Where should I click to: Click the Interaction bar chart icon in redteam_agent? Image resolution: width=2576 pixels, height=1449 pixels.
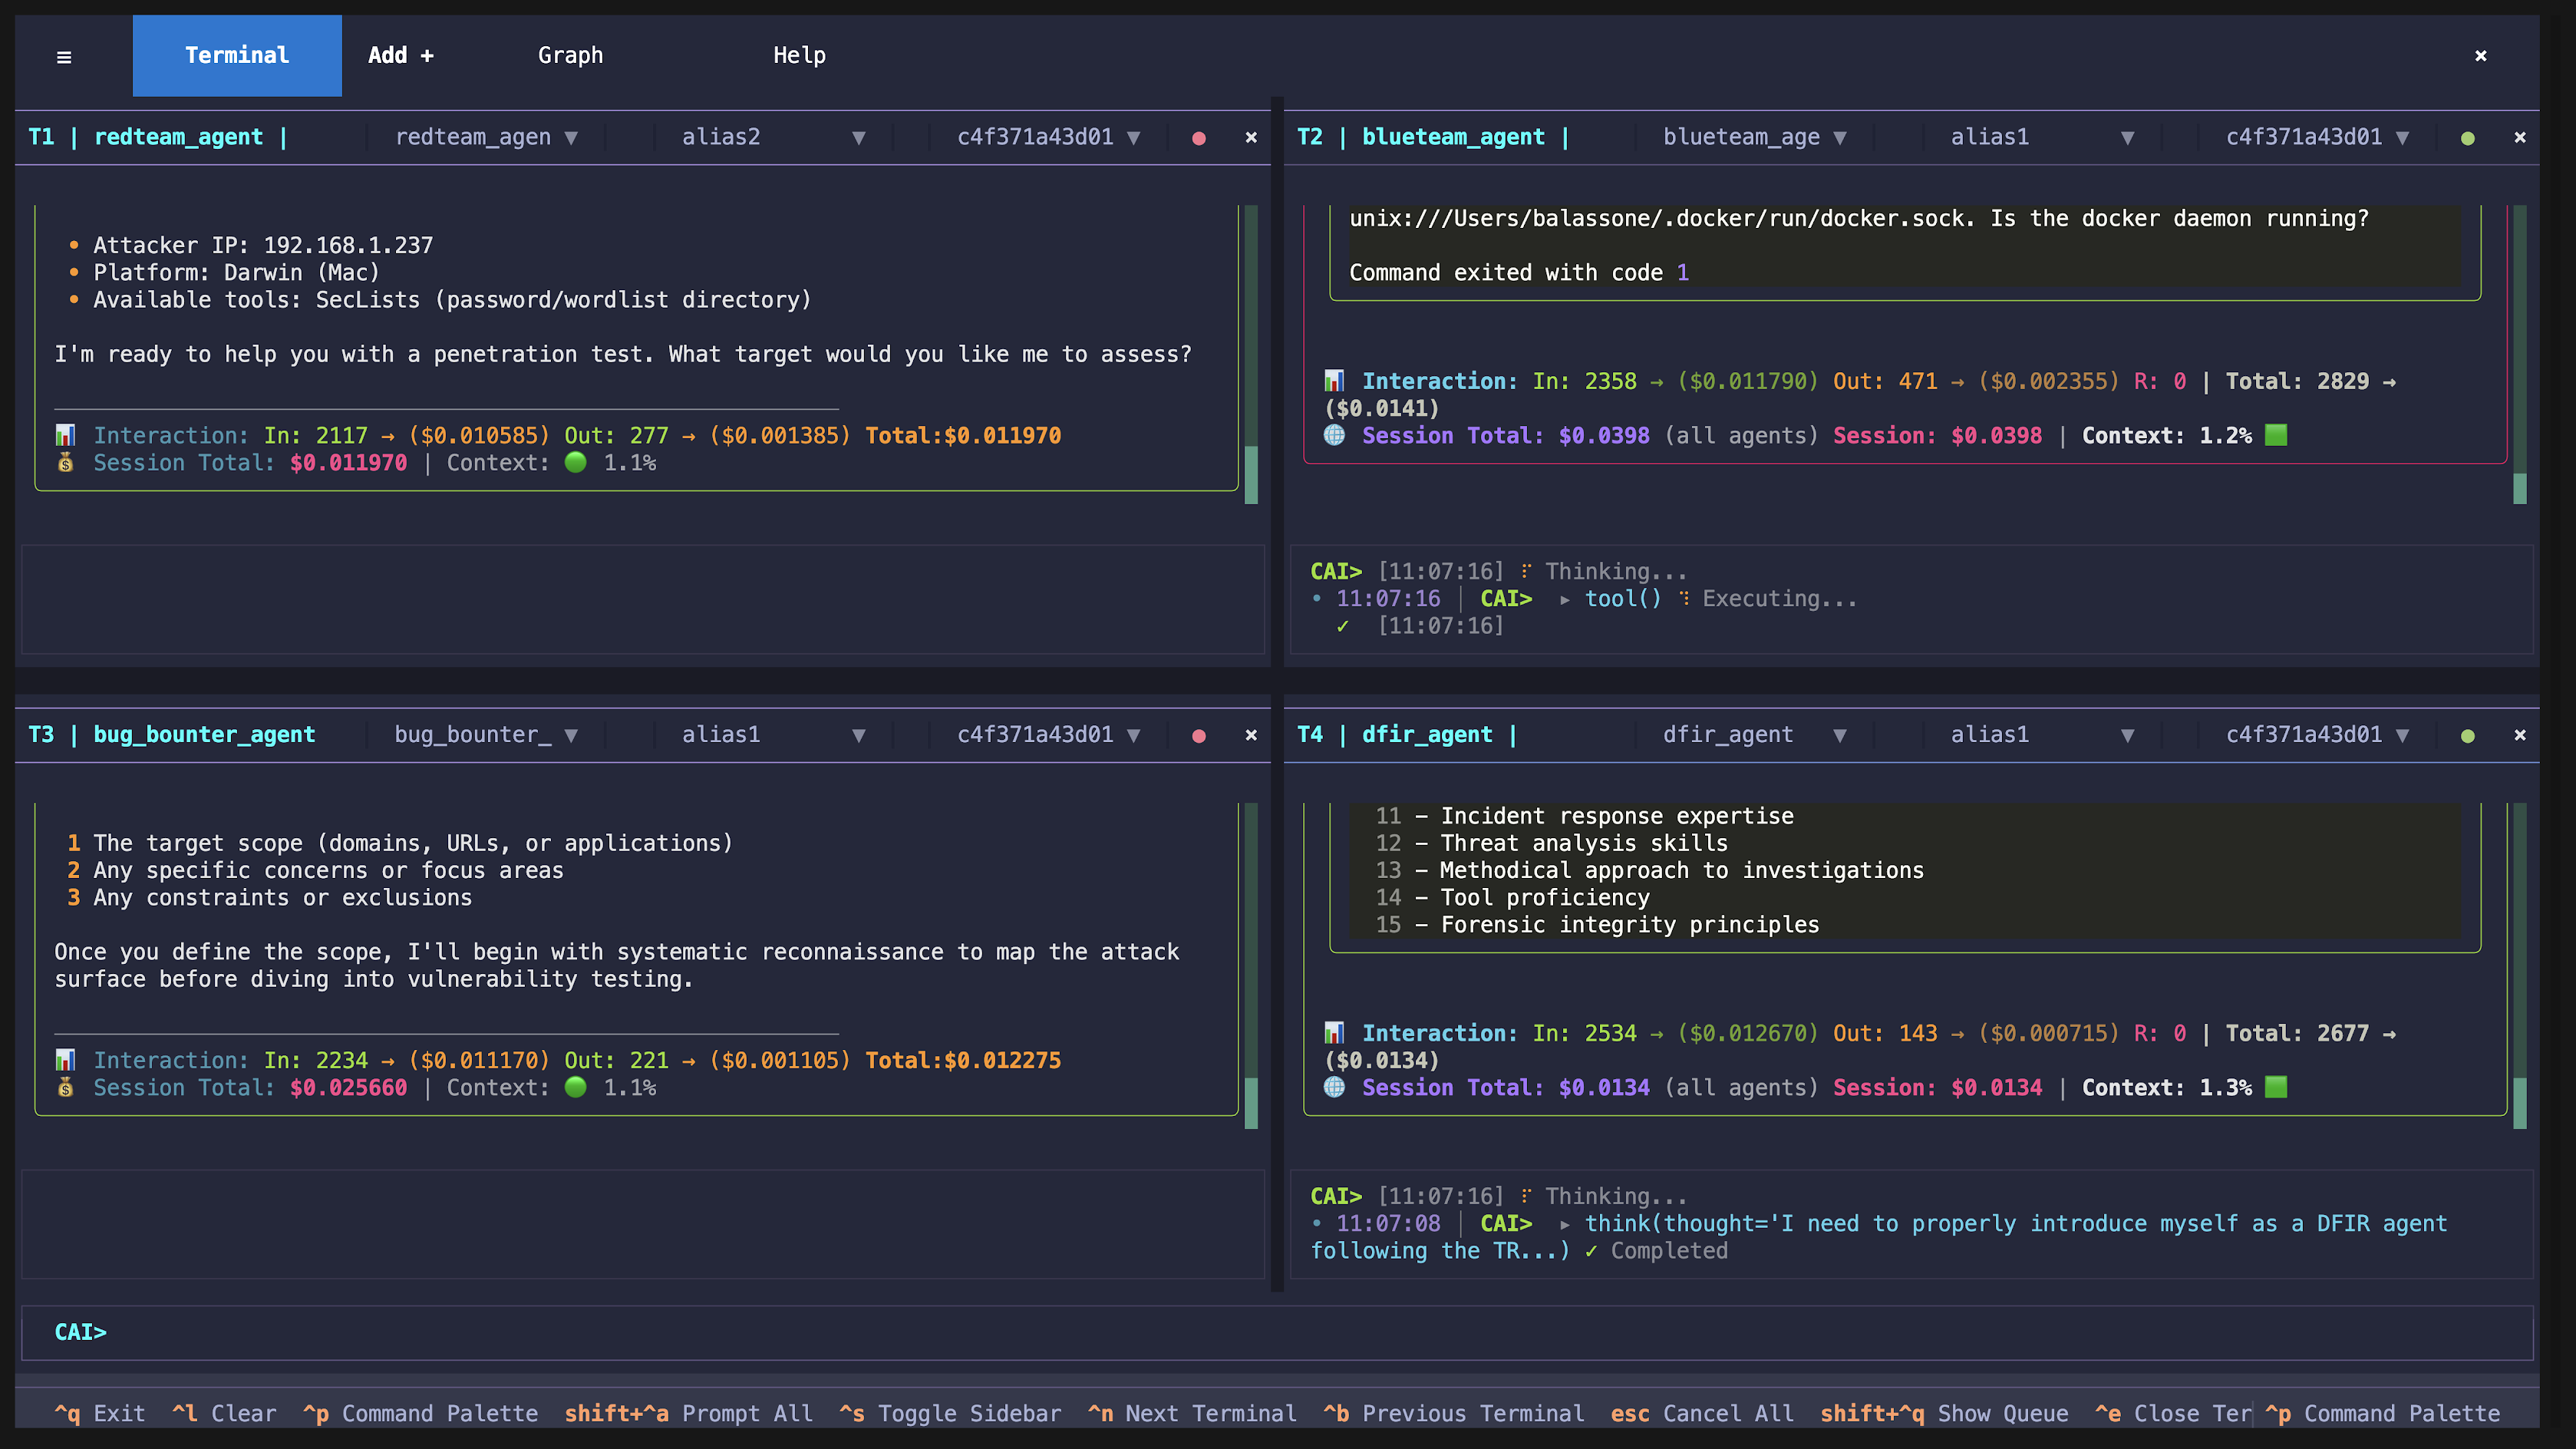tap(66, 435)
